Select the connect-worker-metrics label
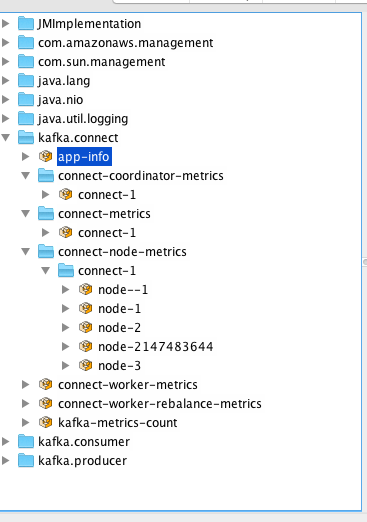Viewport: 367px width, 522px height. point(128,385)
